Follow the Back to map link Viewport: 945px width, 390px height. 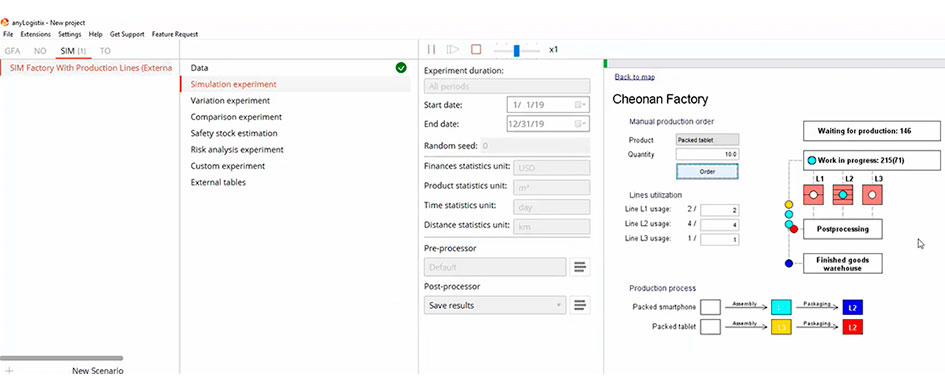click(x=635, y=77)
